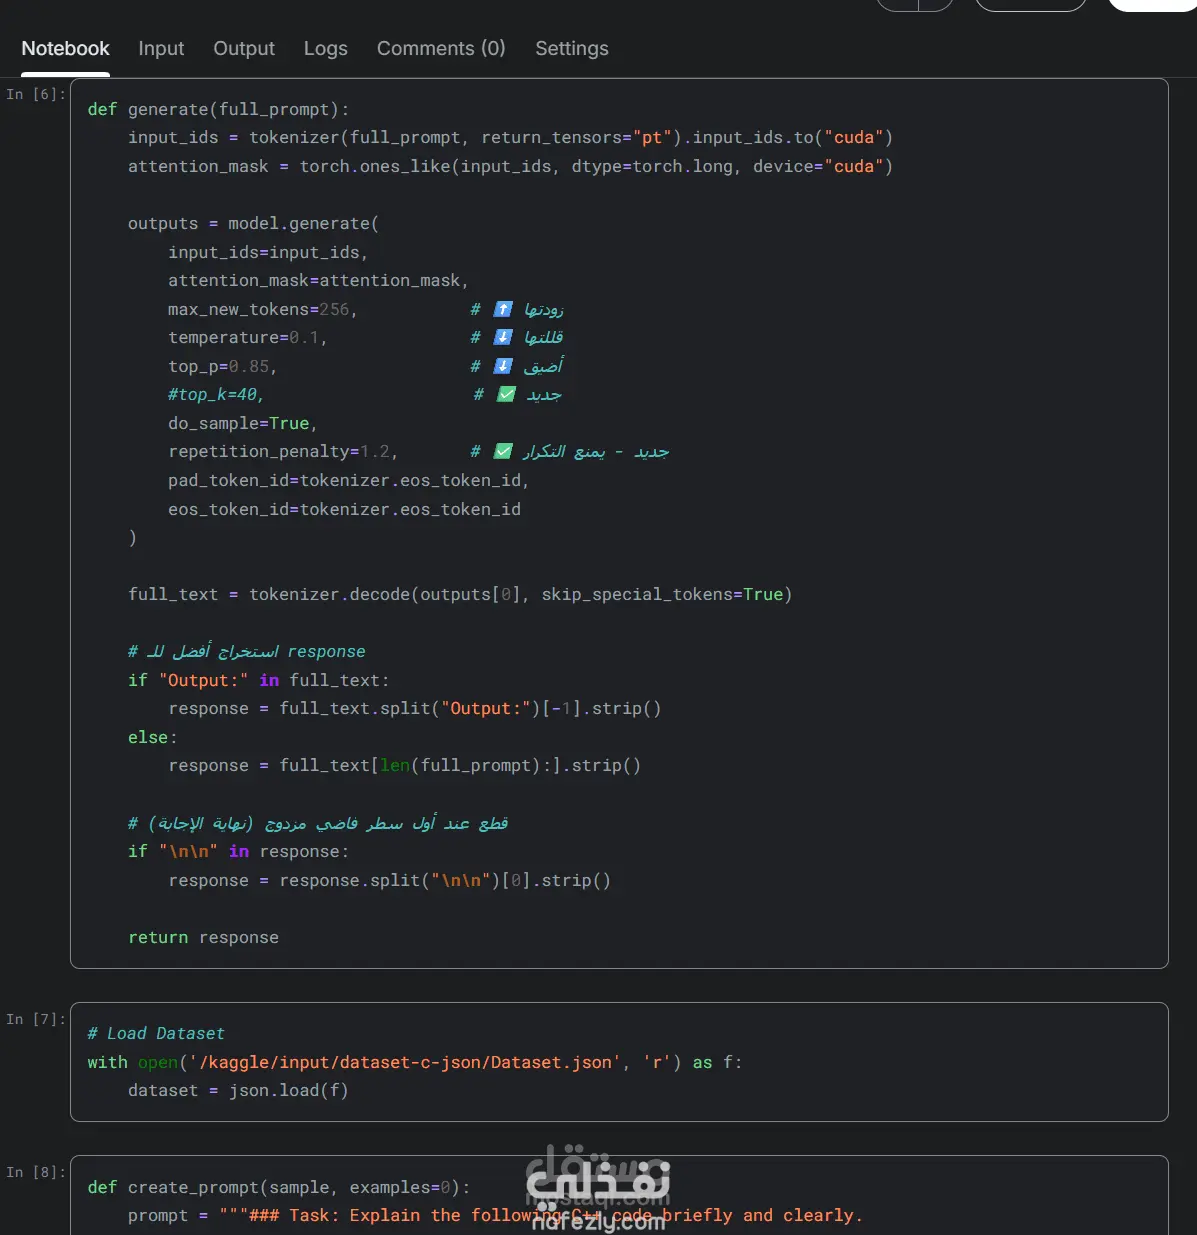Click the In [8] cell label
The width and height of the screenshot is (1197, 1235).
(36, 1172)
